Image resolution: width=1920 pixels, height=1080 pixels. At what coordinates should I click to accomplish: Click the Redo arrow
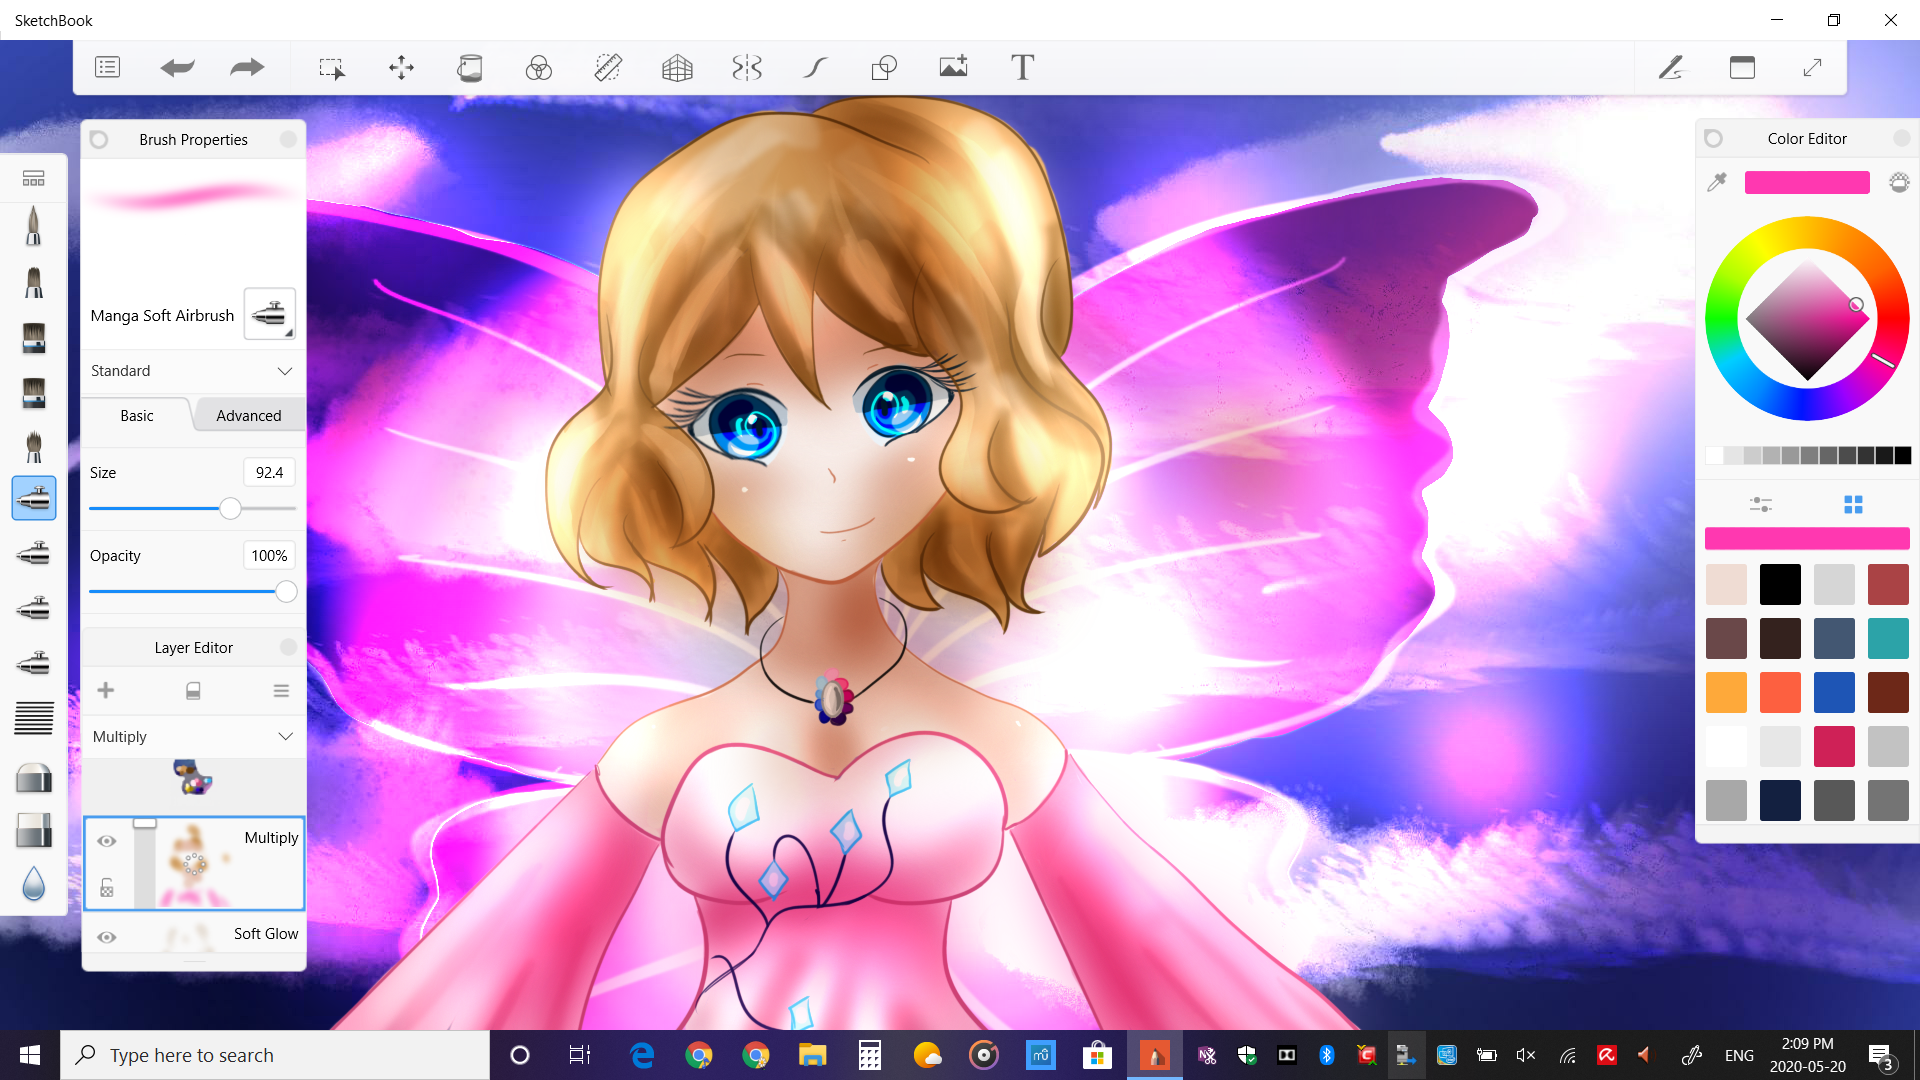(247, 67)
